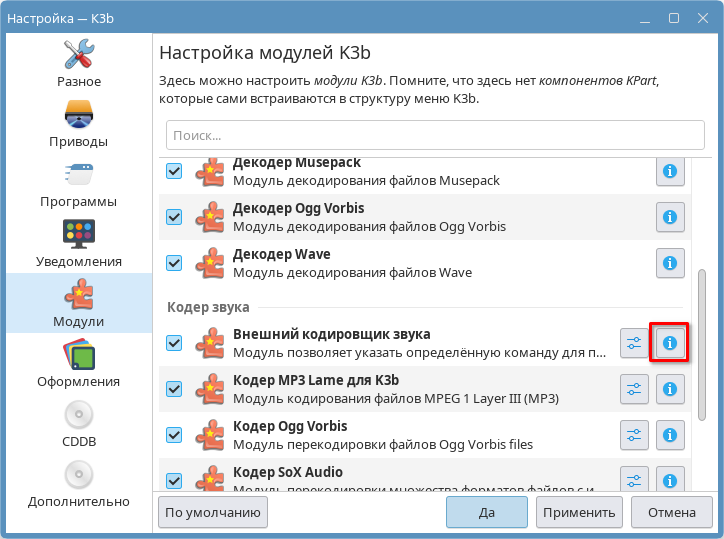Configure the Кодер Ogg Vorbis module
This screenshot has height=539, width=724.
(x=634, y=435)
